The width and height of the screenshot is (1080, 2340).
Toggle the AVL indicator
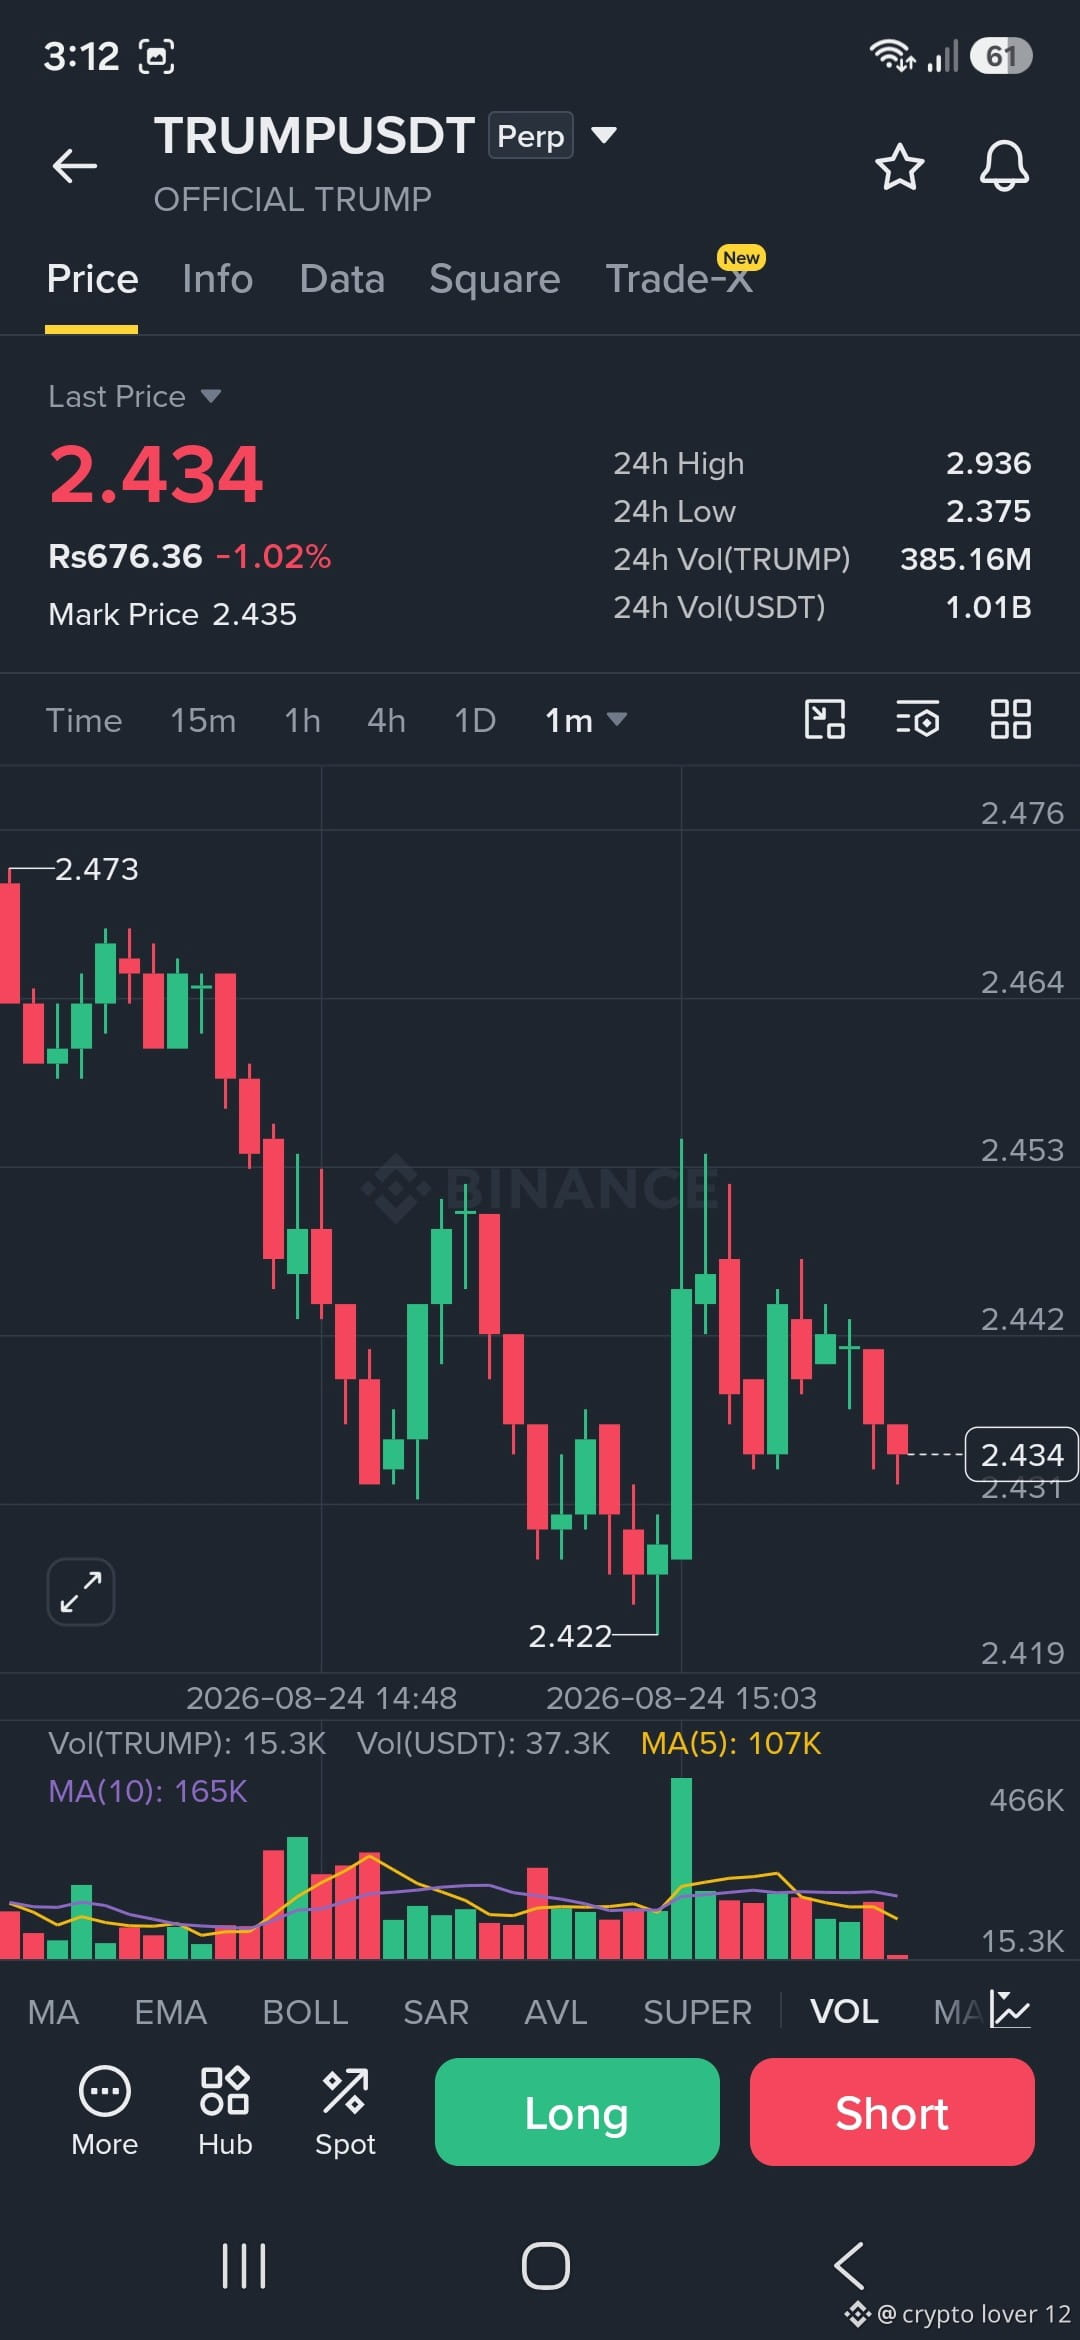coord(556,2012)
